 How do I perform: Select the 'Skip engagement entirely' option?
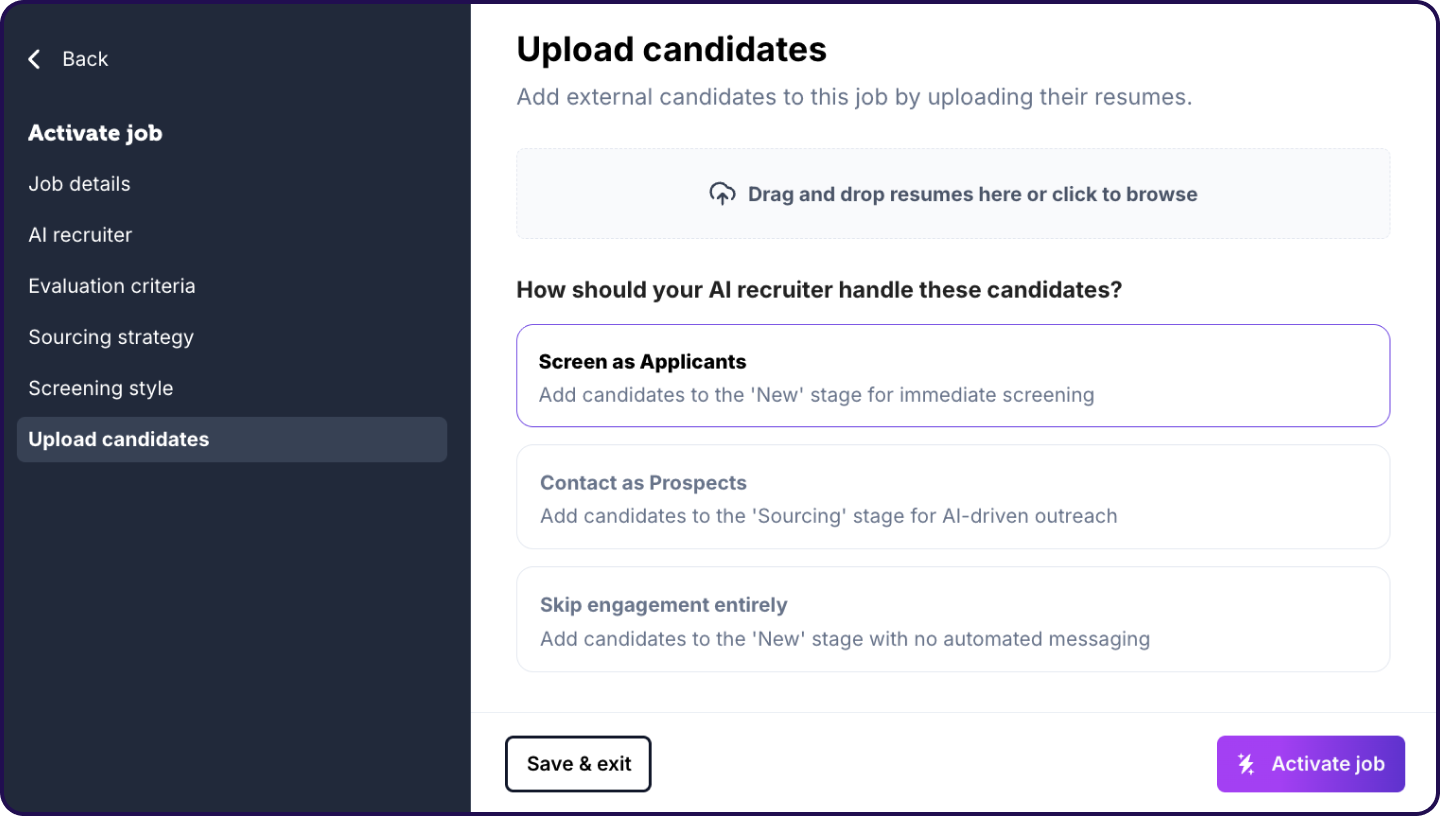tap(952, 619)
